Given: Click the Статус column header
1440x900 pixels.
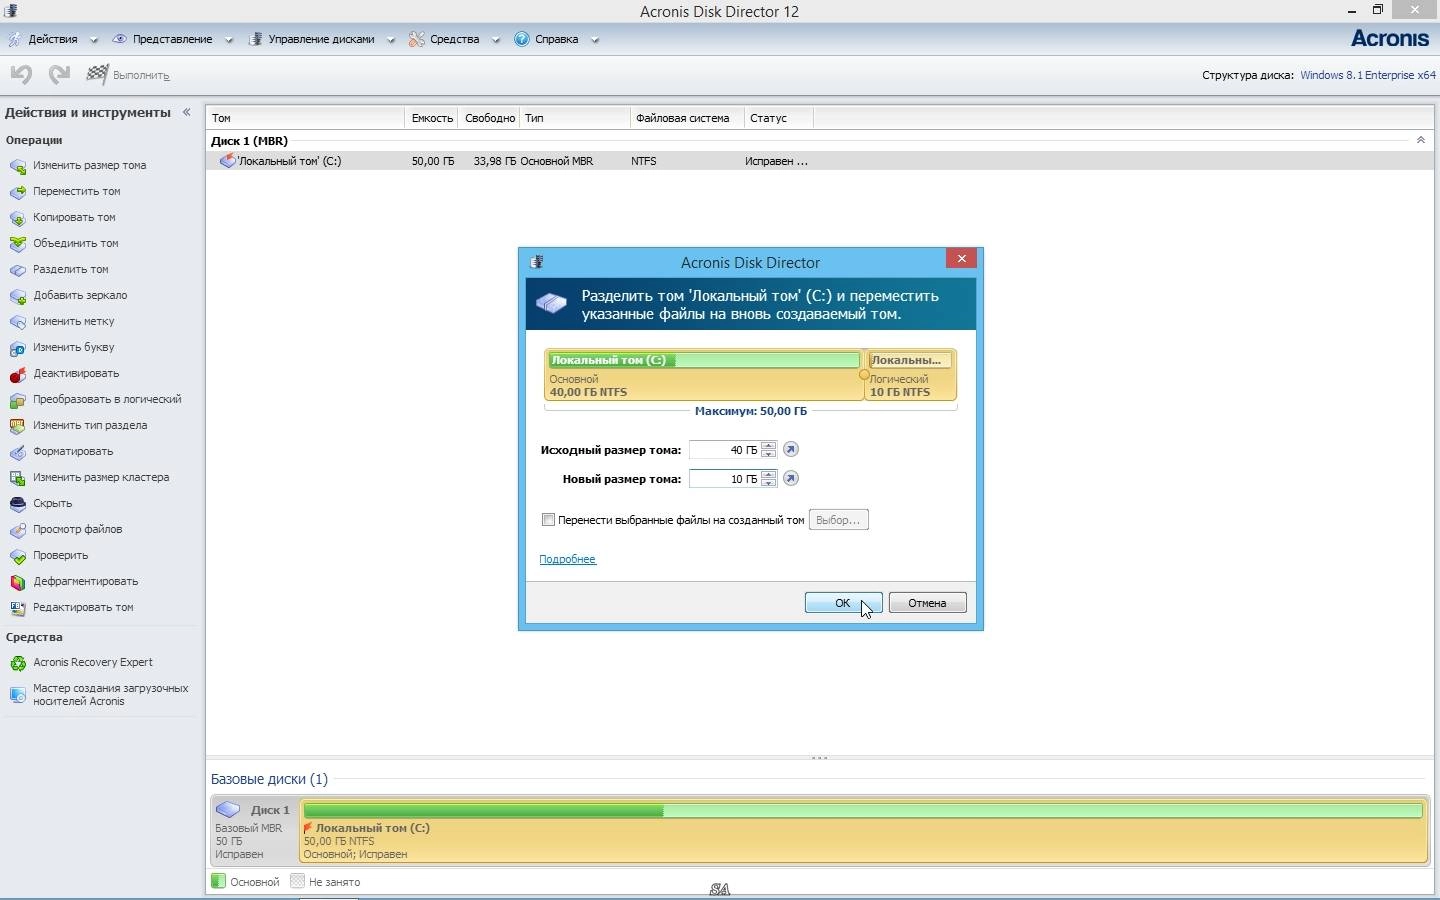Looking at the screenshot, I should click(778, 118).
